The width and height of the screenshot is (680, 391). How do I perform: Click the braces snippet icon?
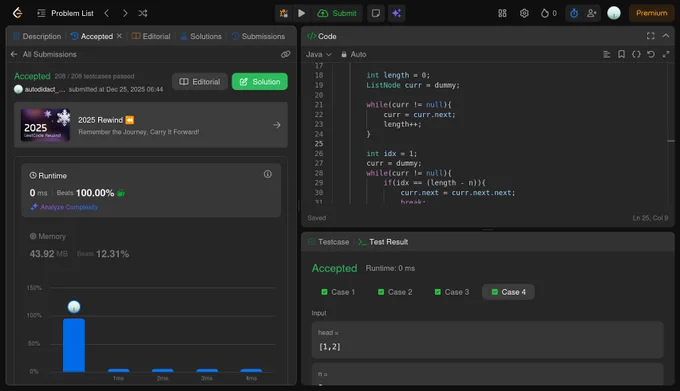click(x=636, y=54)
